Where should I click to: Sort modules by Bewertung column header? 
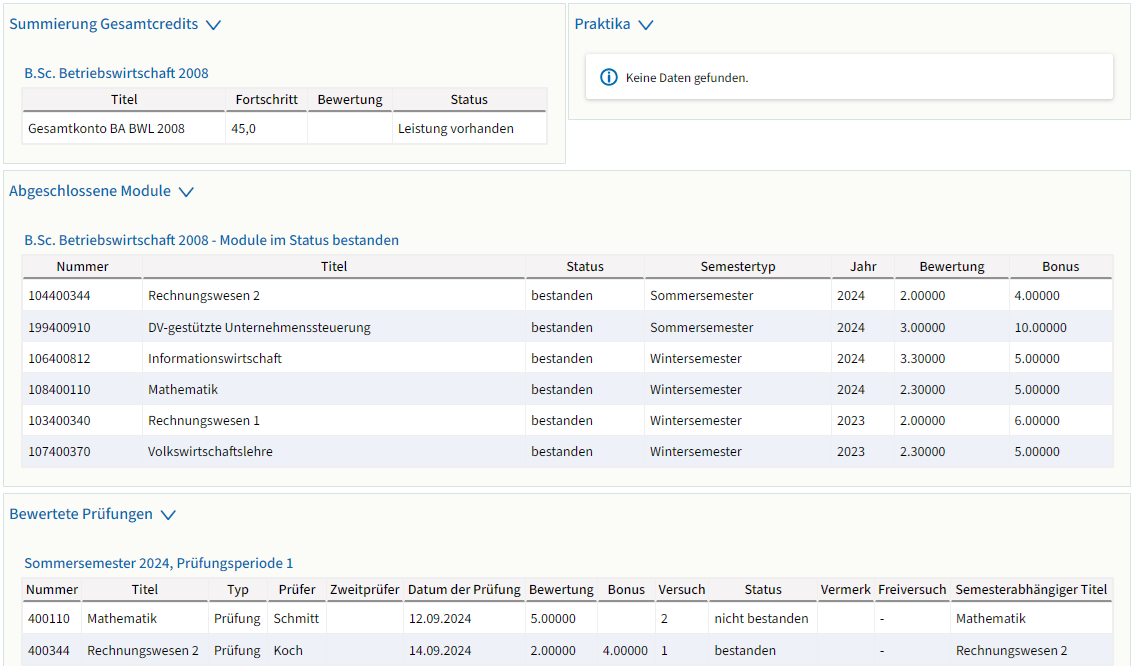coord(951,266)
